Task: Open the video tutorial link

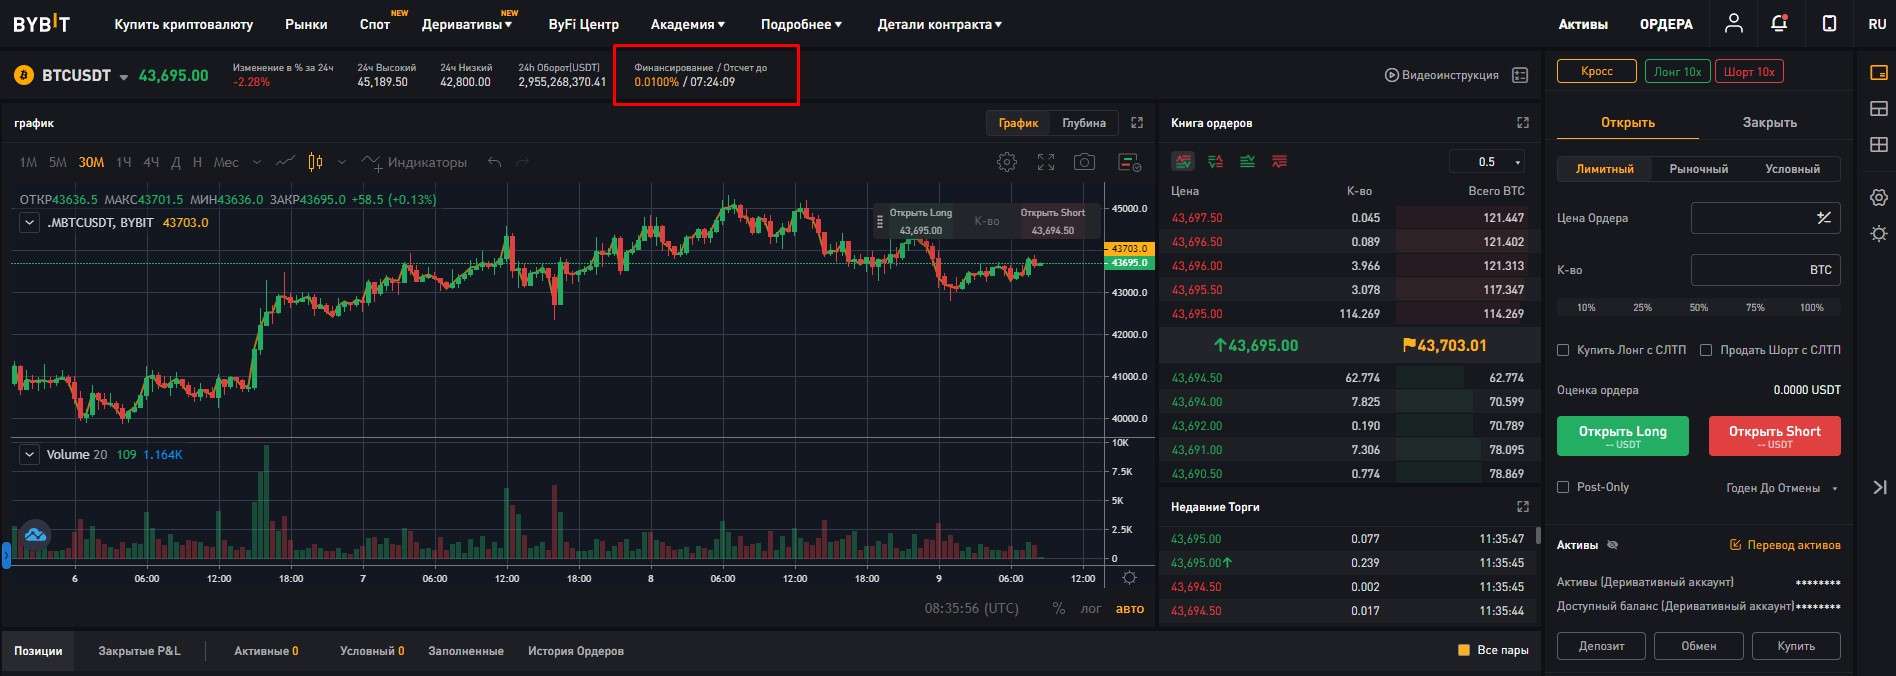Action: [x=1441, y=75]
